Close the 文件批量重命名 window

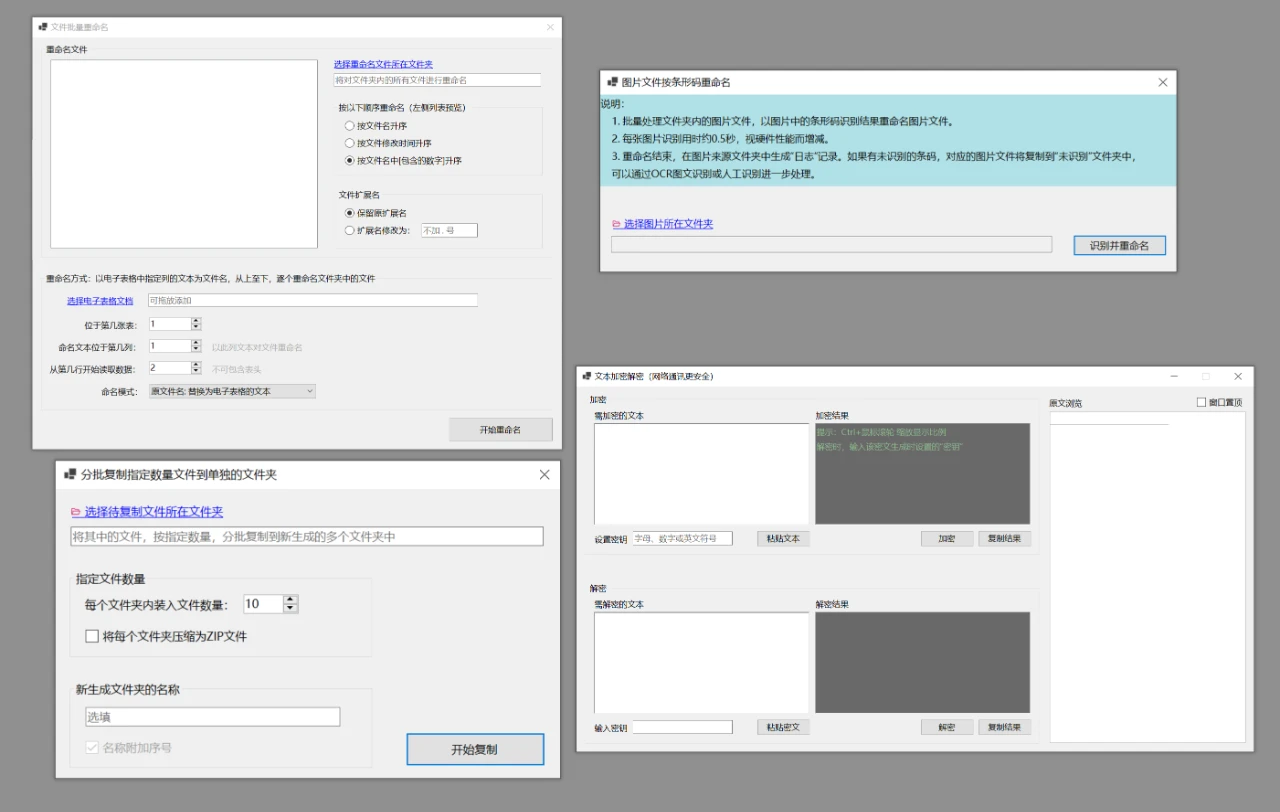tap(549, 27)
